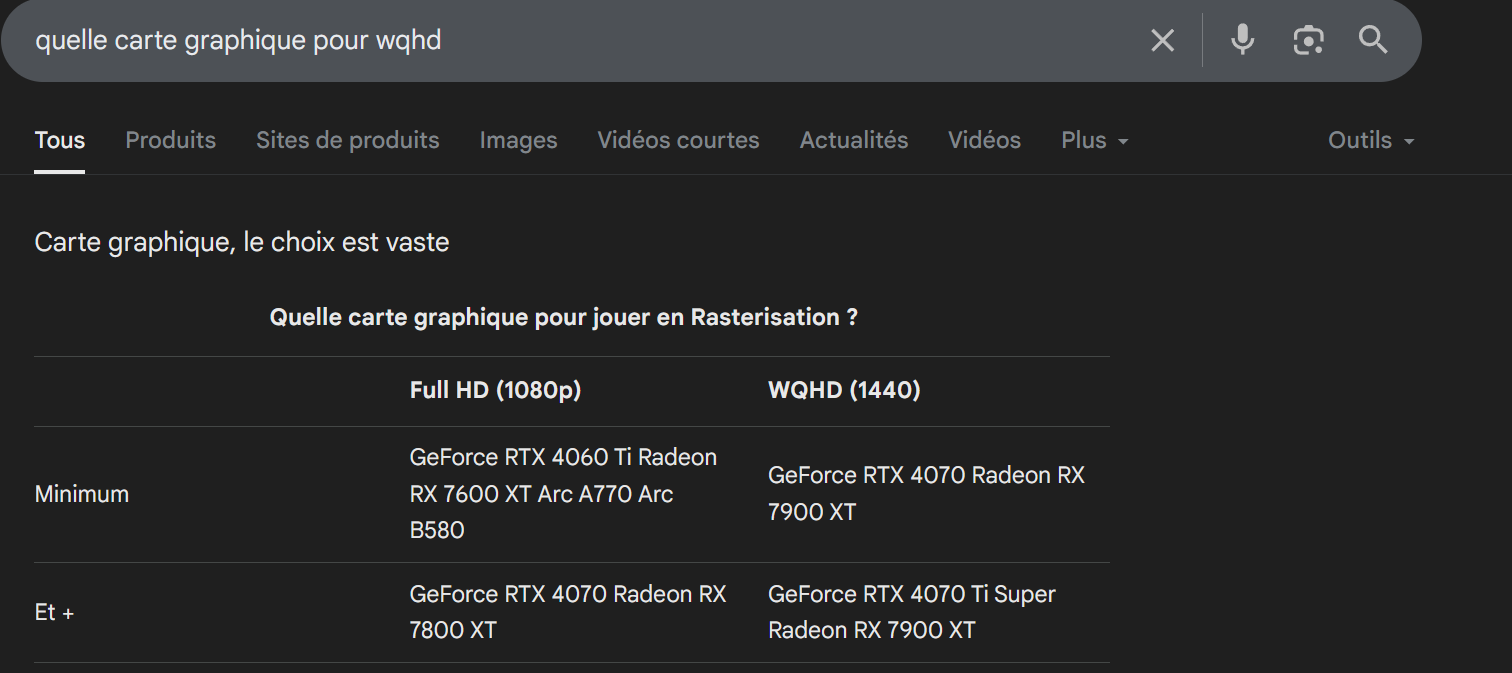Clear the search query with the X icon
The image size is (1512, 673).
click(1162, 41)
